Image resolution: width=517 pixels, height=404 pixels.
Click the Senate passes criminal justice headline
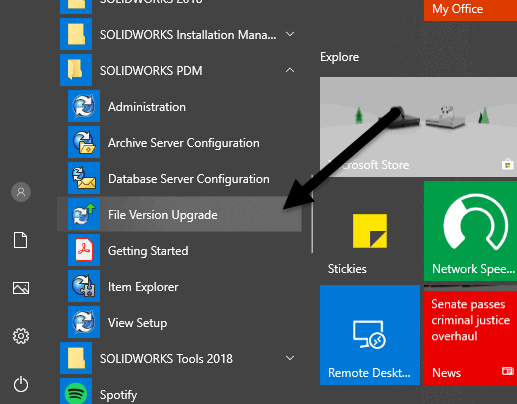point(470,320)
